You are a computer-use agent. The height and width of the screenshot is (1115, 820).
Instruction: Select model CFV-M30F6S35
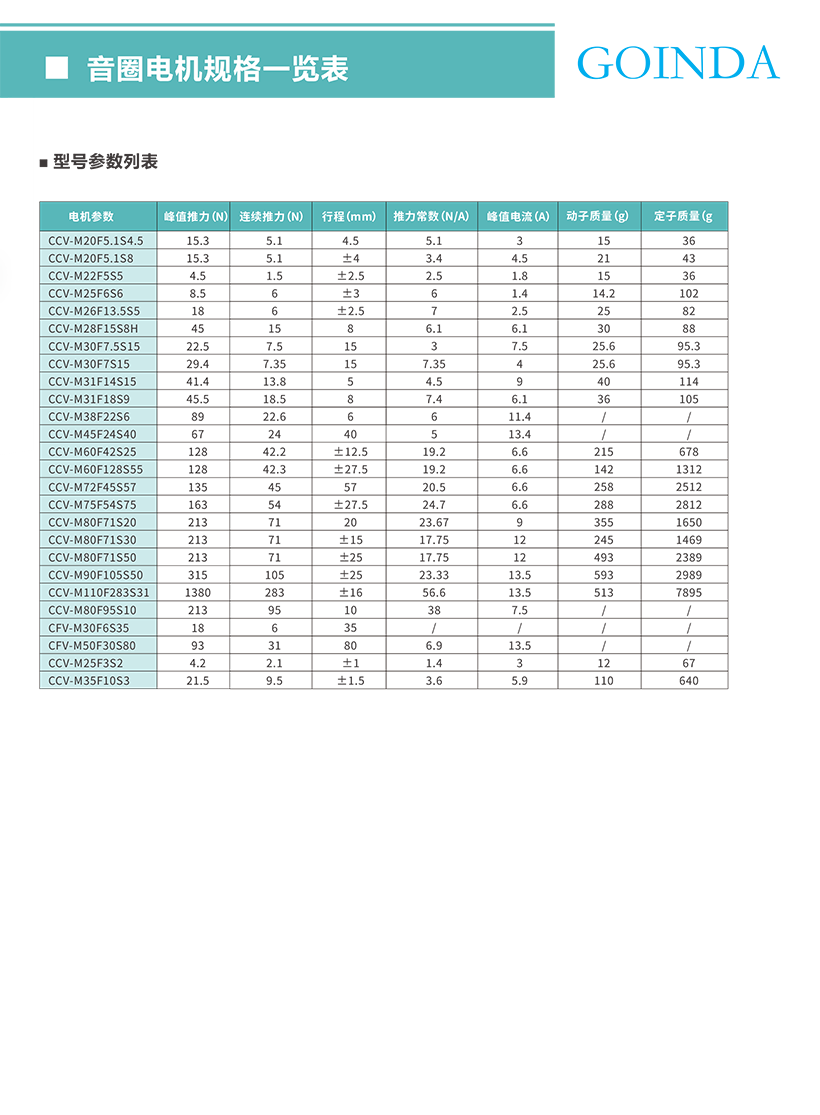tap(89, 628)
